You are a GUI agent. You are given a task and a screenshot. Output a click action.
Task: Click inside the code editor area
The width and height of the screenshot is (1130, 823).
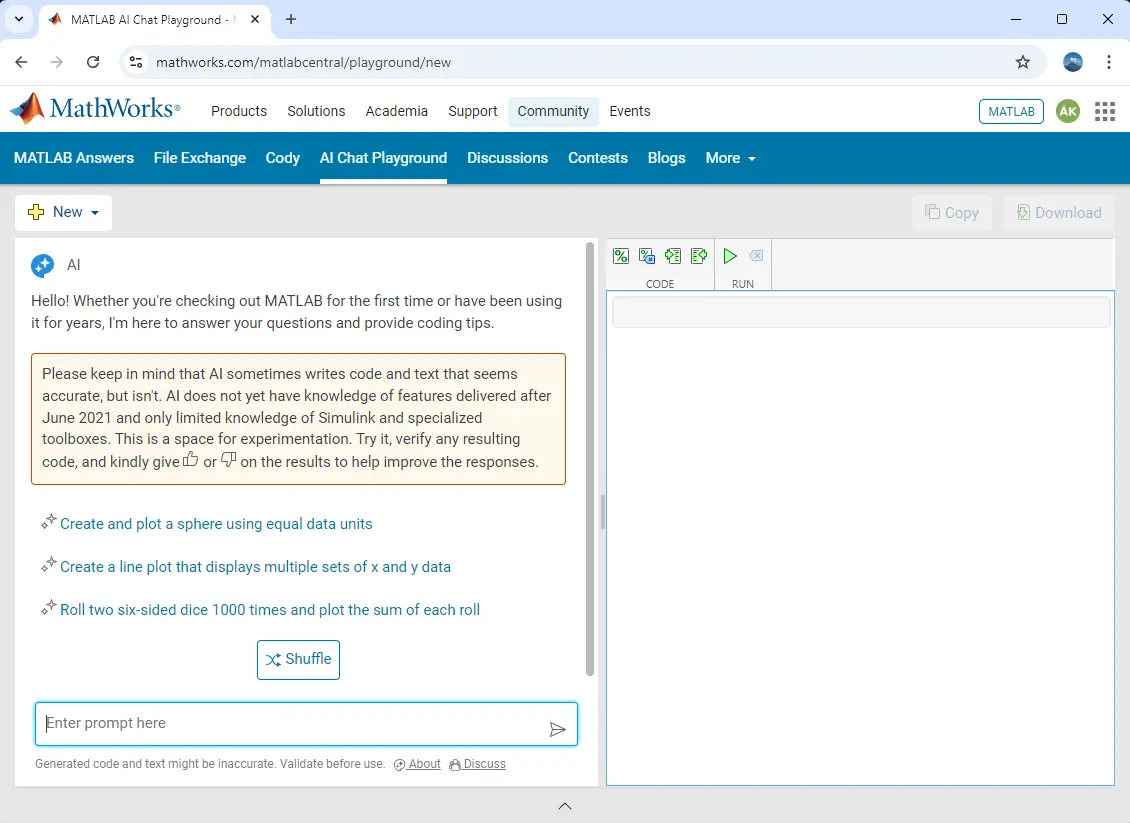click(x=860, y=538)
